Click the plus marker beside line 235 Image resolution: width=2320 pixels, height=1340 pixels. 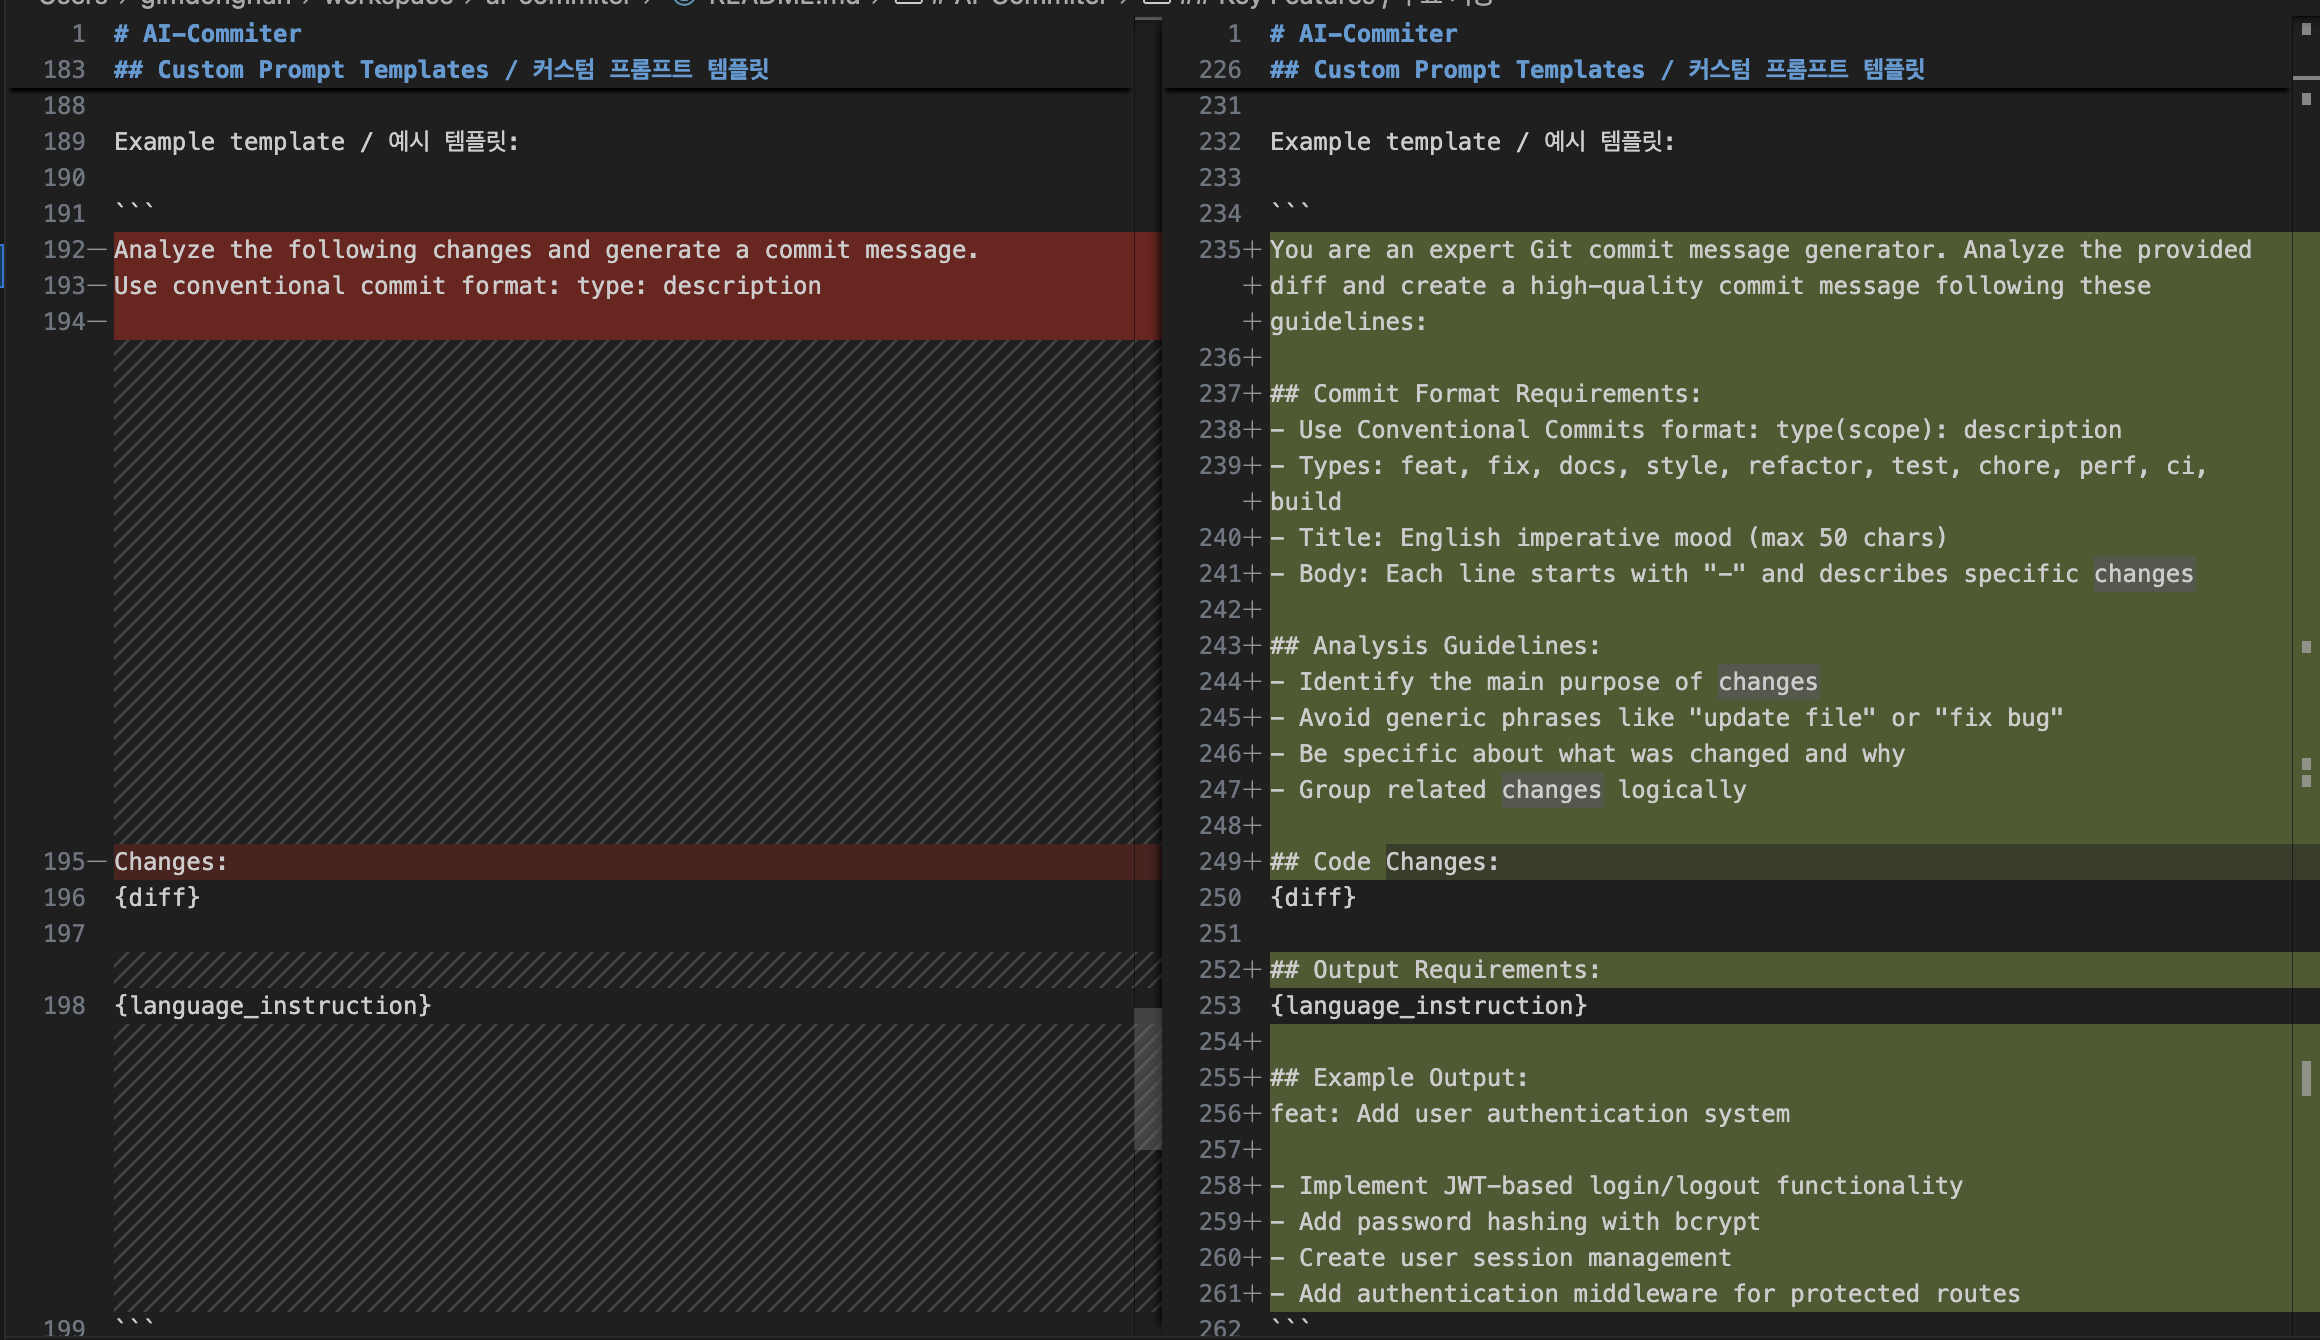(1252, 250)
